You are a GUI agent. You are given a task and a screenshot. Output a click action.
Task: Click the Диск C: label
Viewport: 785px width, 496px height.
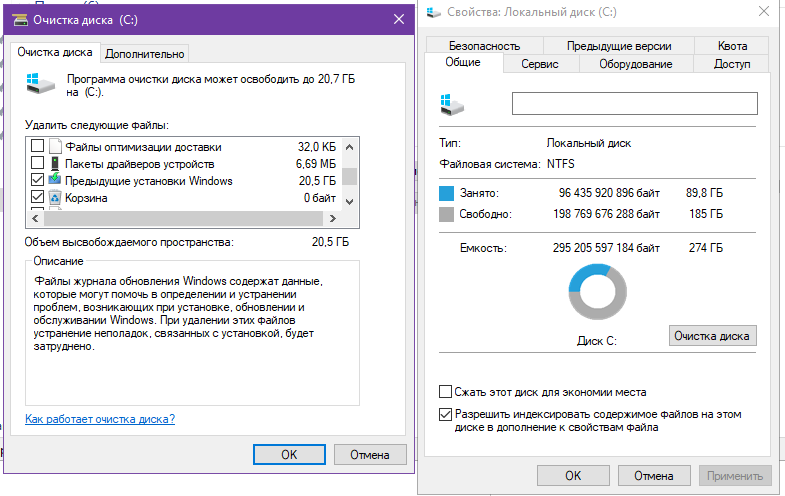click(597, 341)
